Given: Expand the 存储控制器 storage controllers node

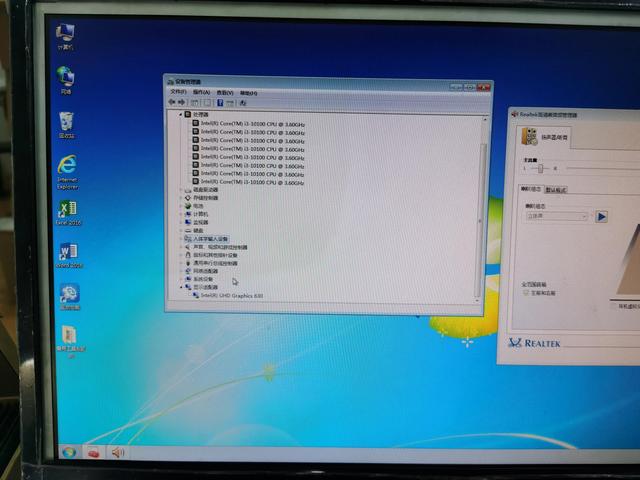Looking at the screenshot, I should (181, 198).
